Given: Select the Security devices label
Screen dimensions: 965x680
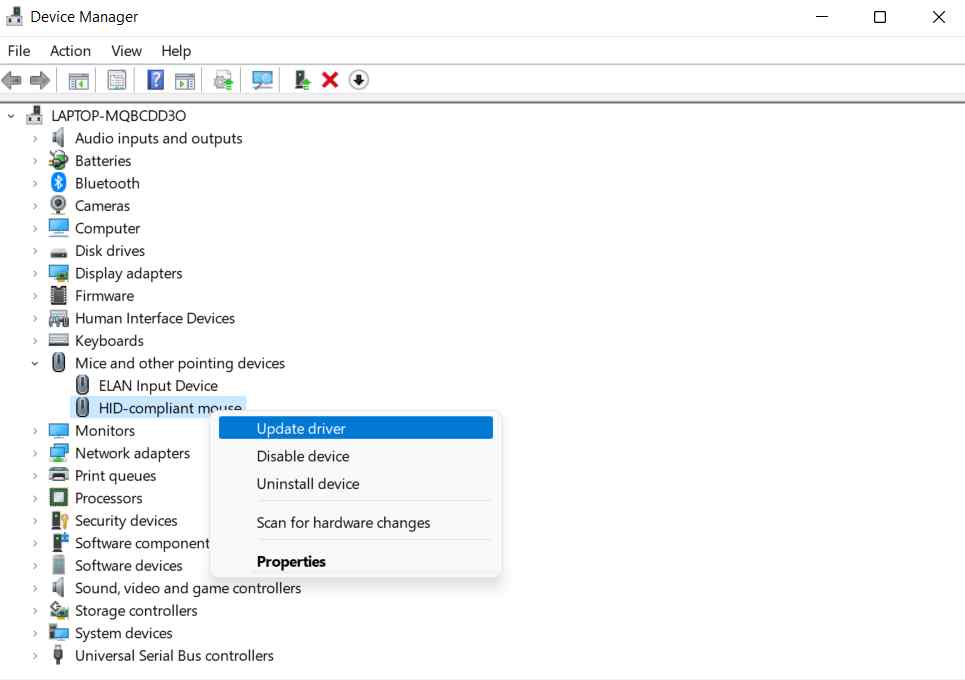Looking at the screenshot, I should 126,521.
